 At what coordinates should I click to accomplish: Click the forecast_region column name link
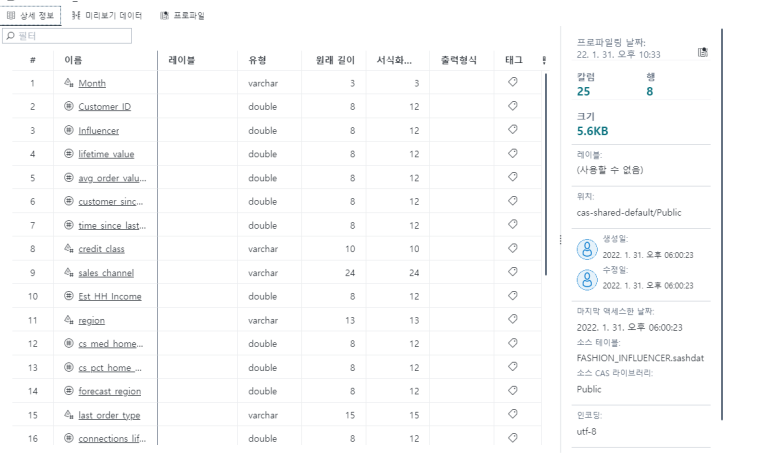point(110,391)
